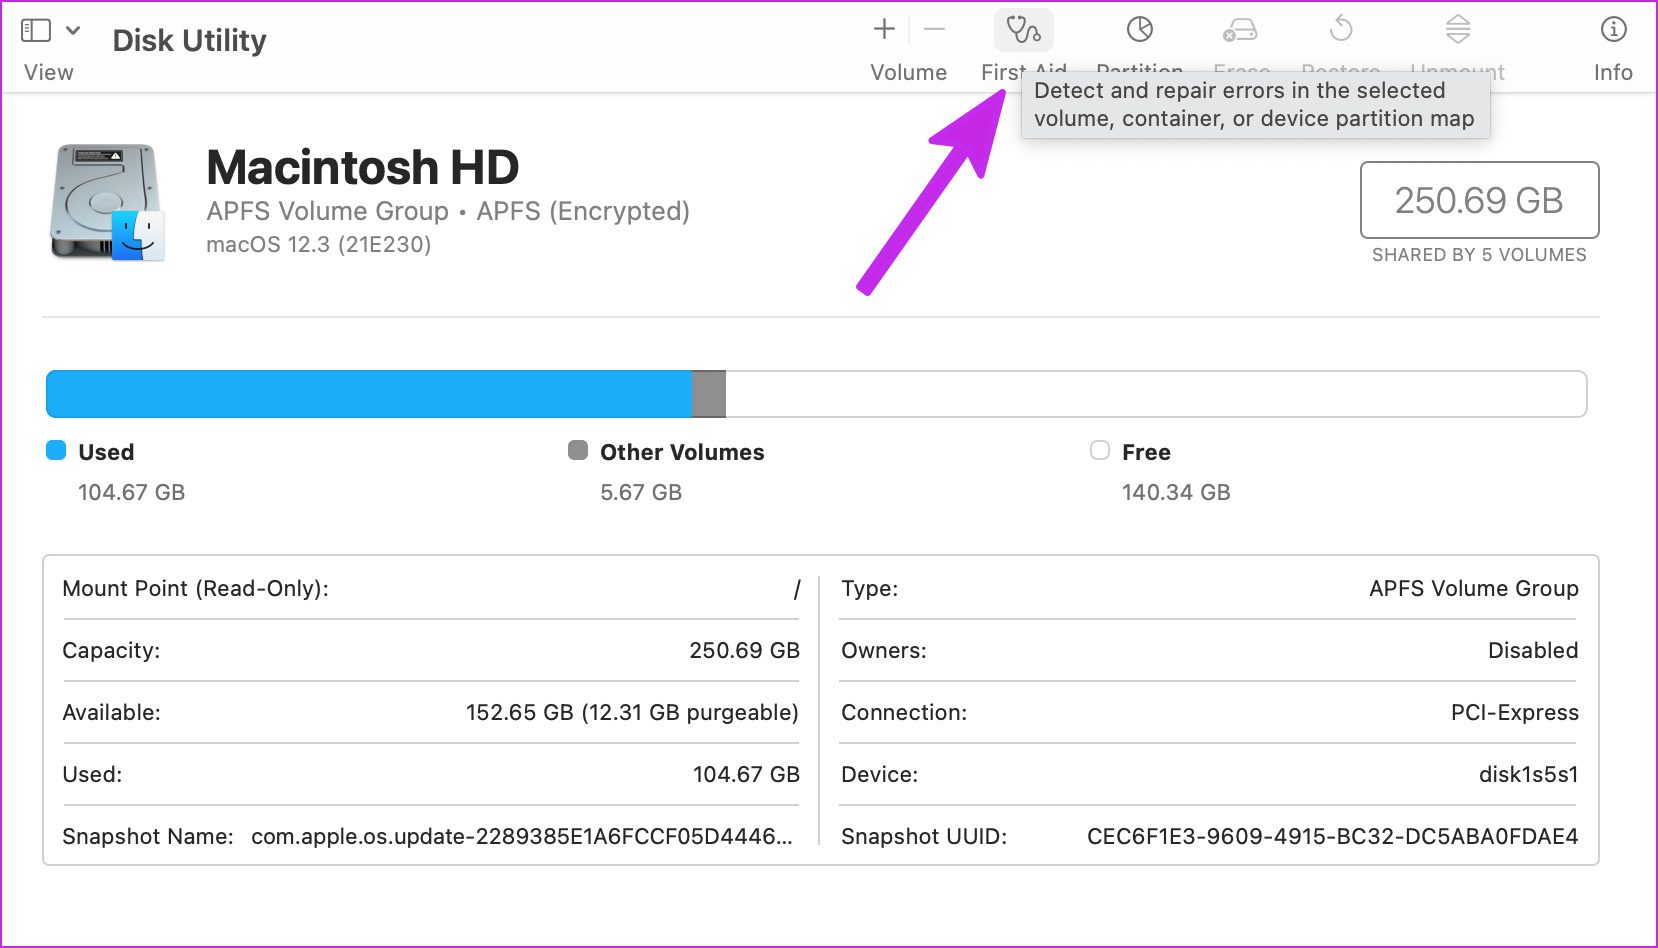
Task: Click the Used 104.67 GB table value
Action: coord(747,774)
